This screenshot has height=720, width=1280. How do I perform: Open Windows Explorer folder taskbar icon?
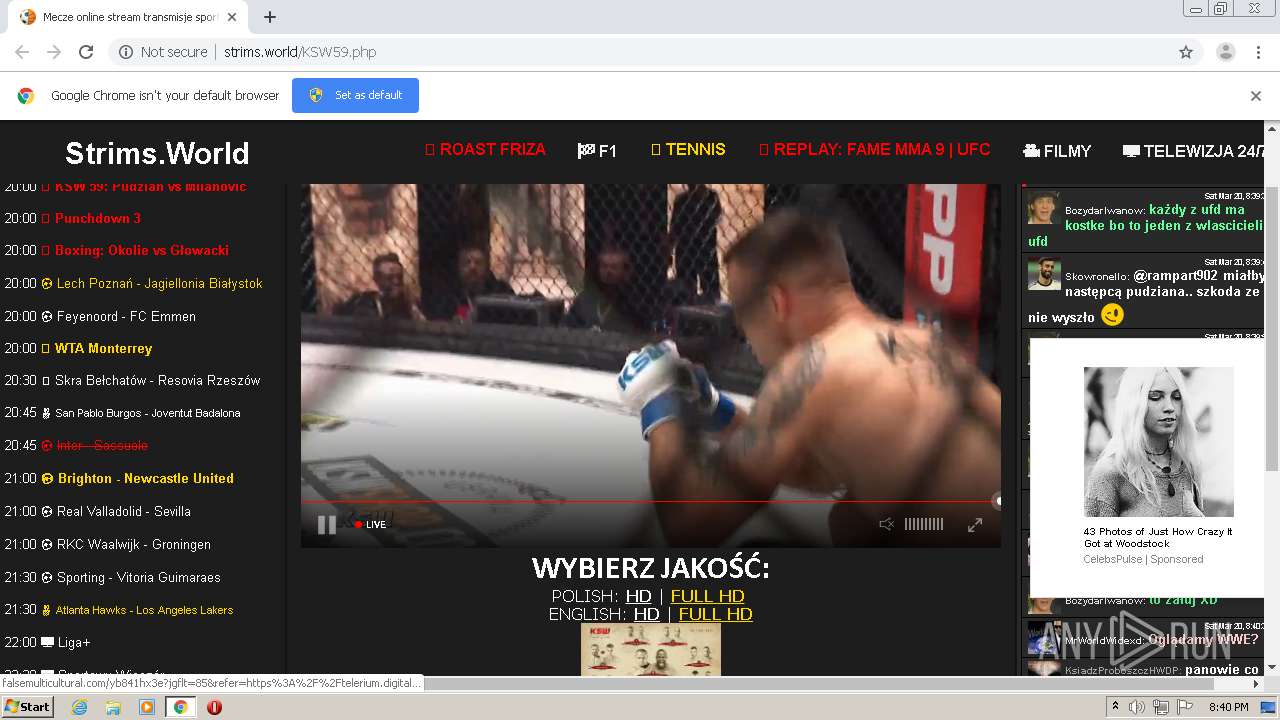click(113, 707)
